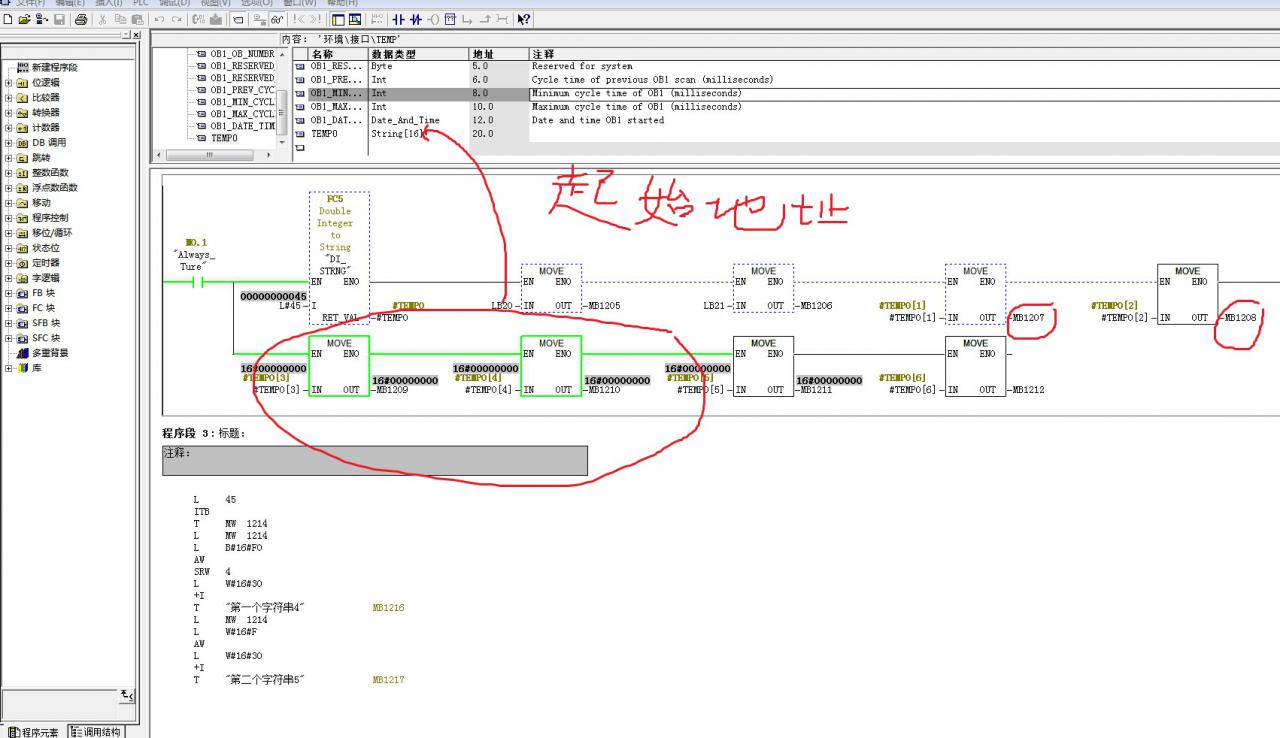Click the MB1207 output operand
The width and height of the screenshot is (1280, 738).
coord(1028,317)
